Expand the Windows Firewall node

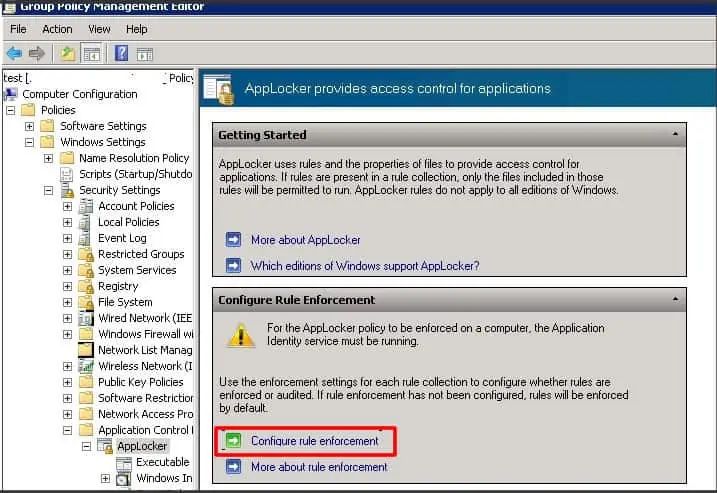coord(67,334)
